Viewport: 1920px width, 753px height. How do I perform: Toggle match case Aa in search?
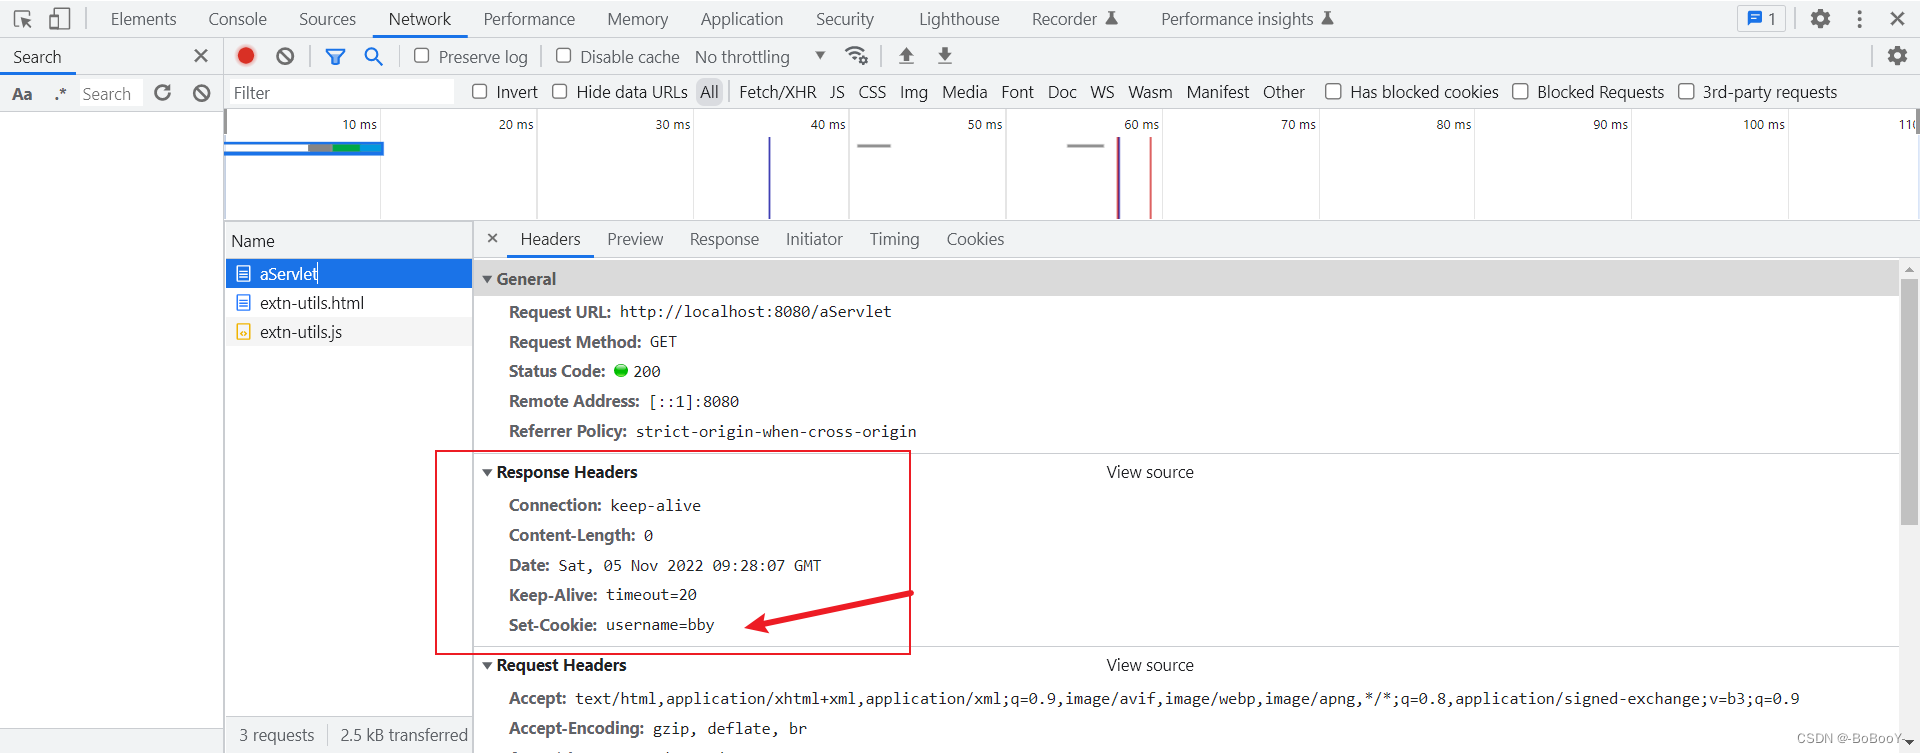22,94
